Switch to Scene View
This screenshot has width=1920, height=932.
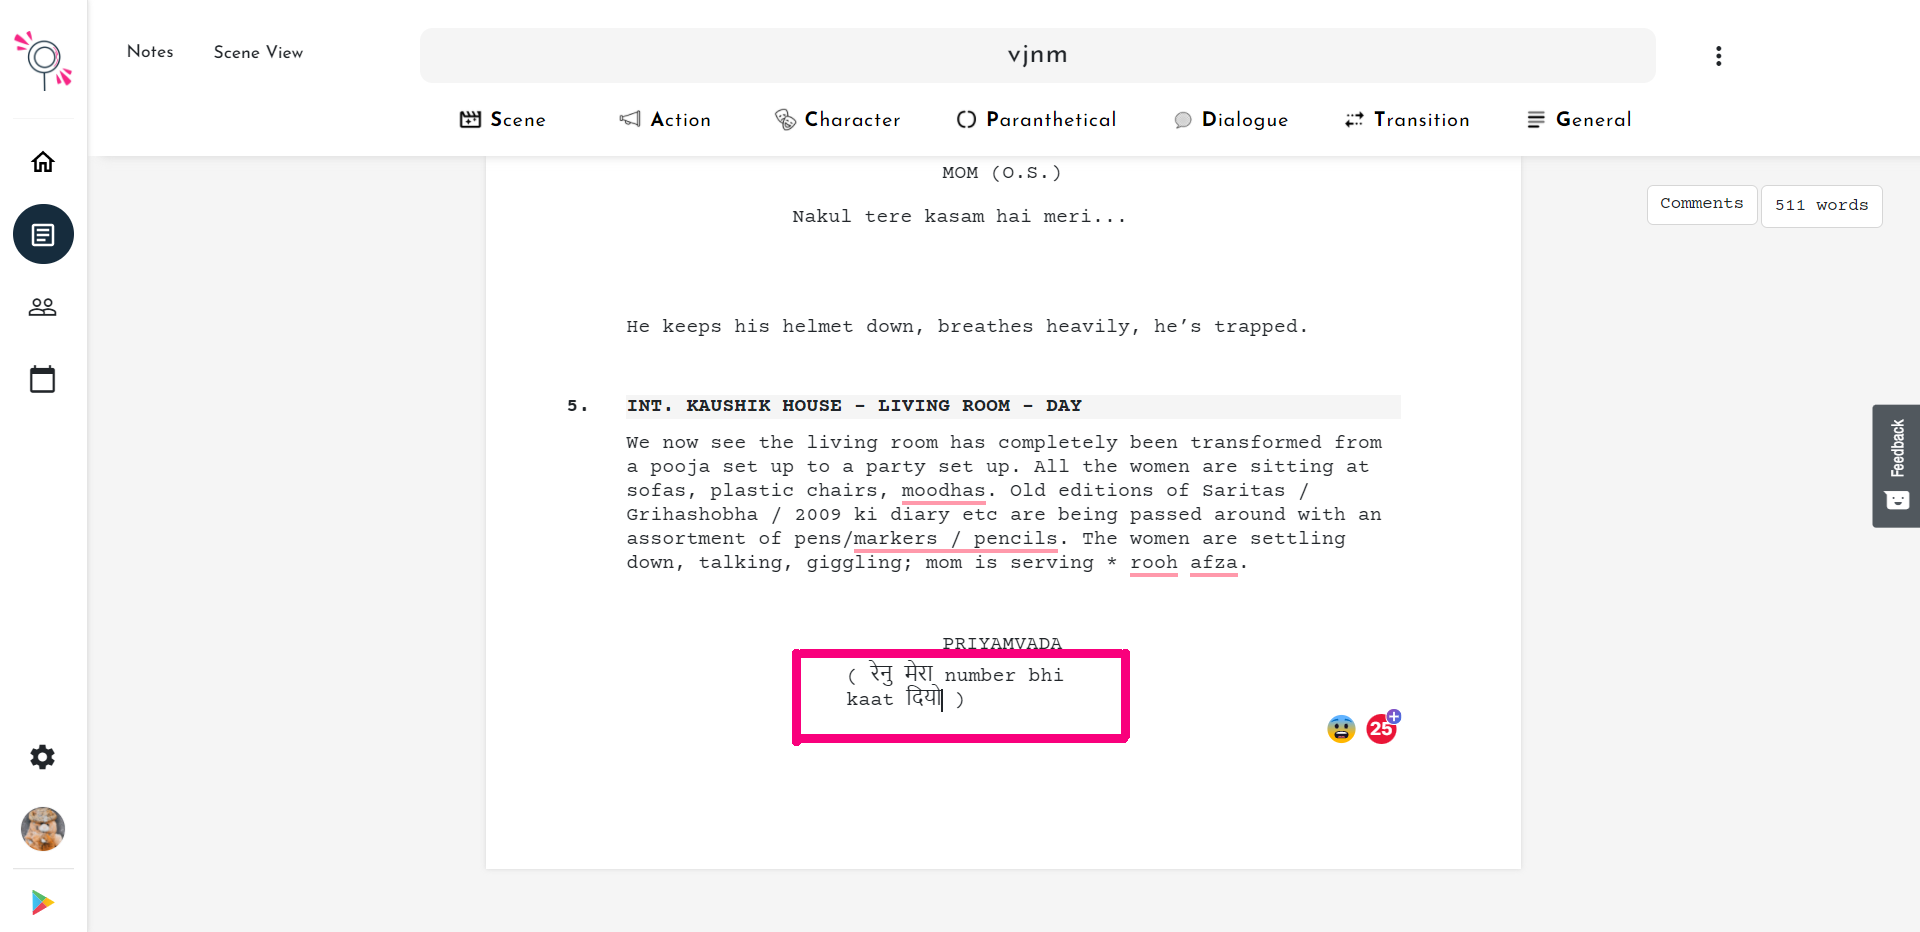tap(257, 52)
